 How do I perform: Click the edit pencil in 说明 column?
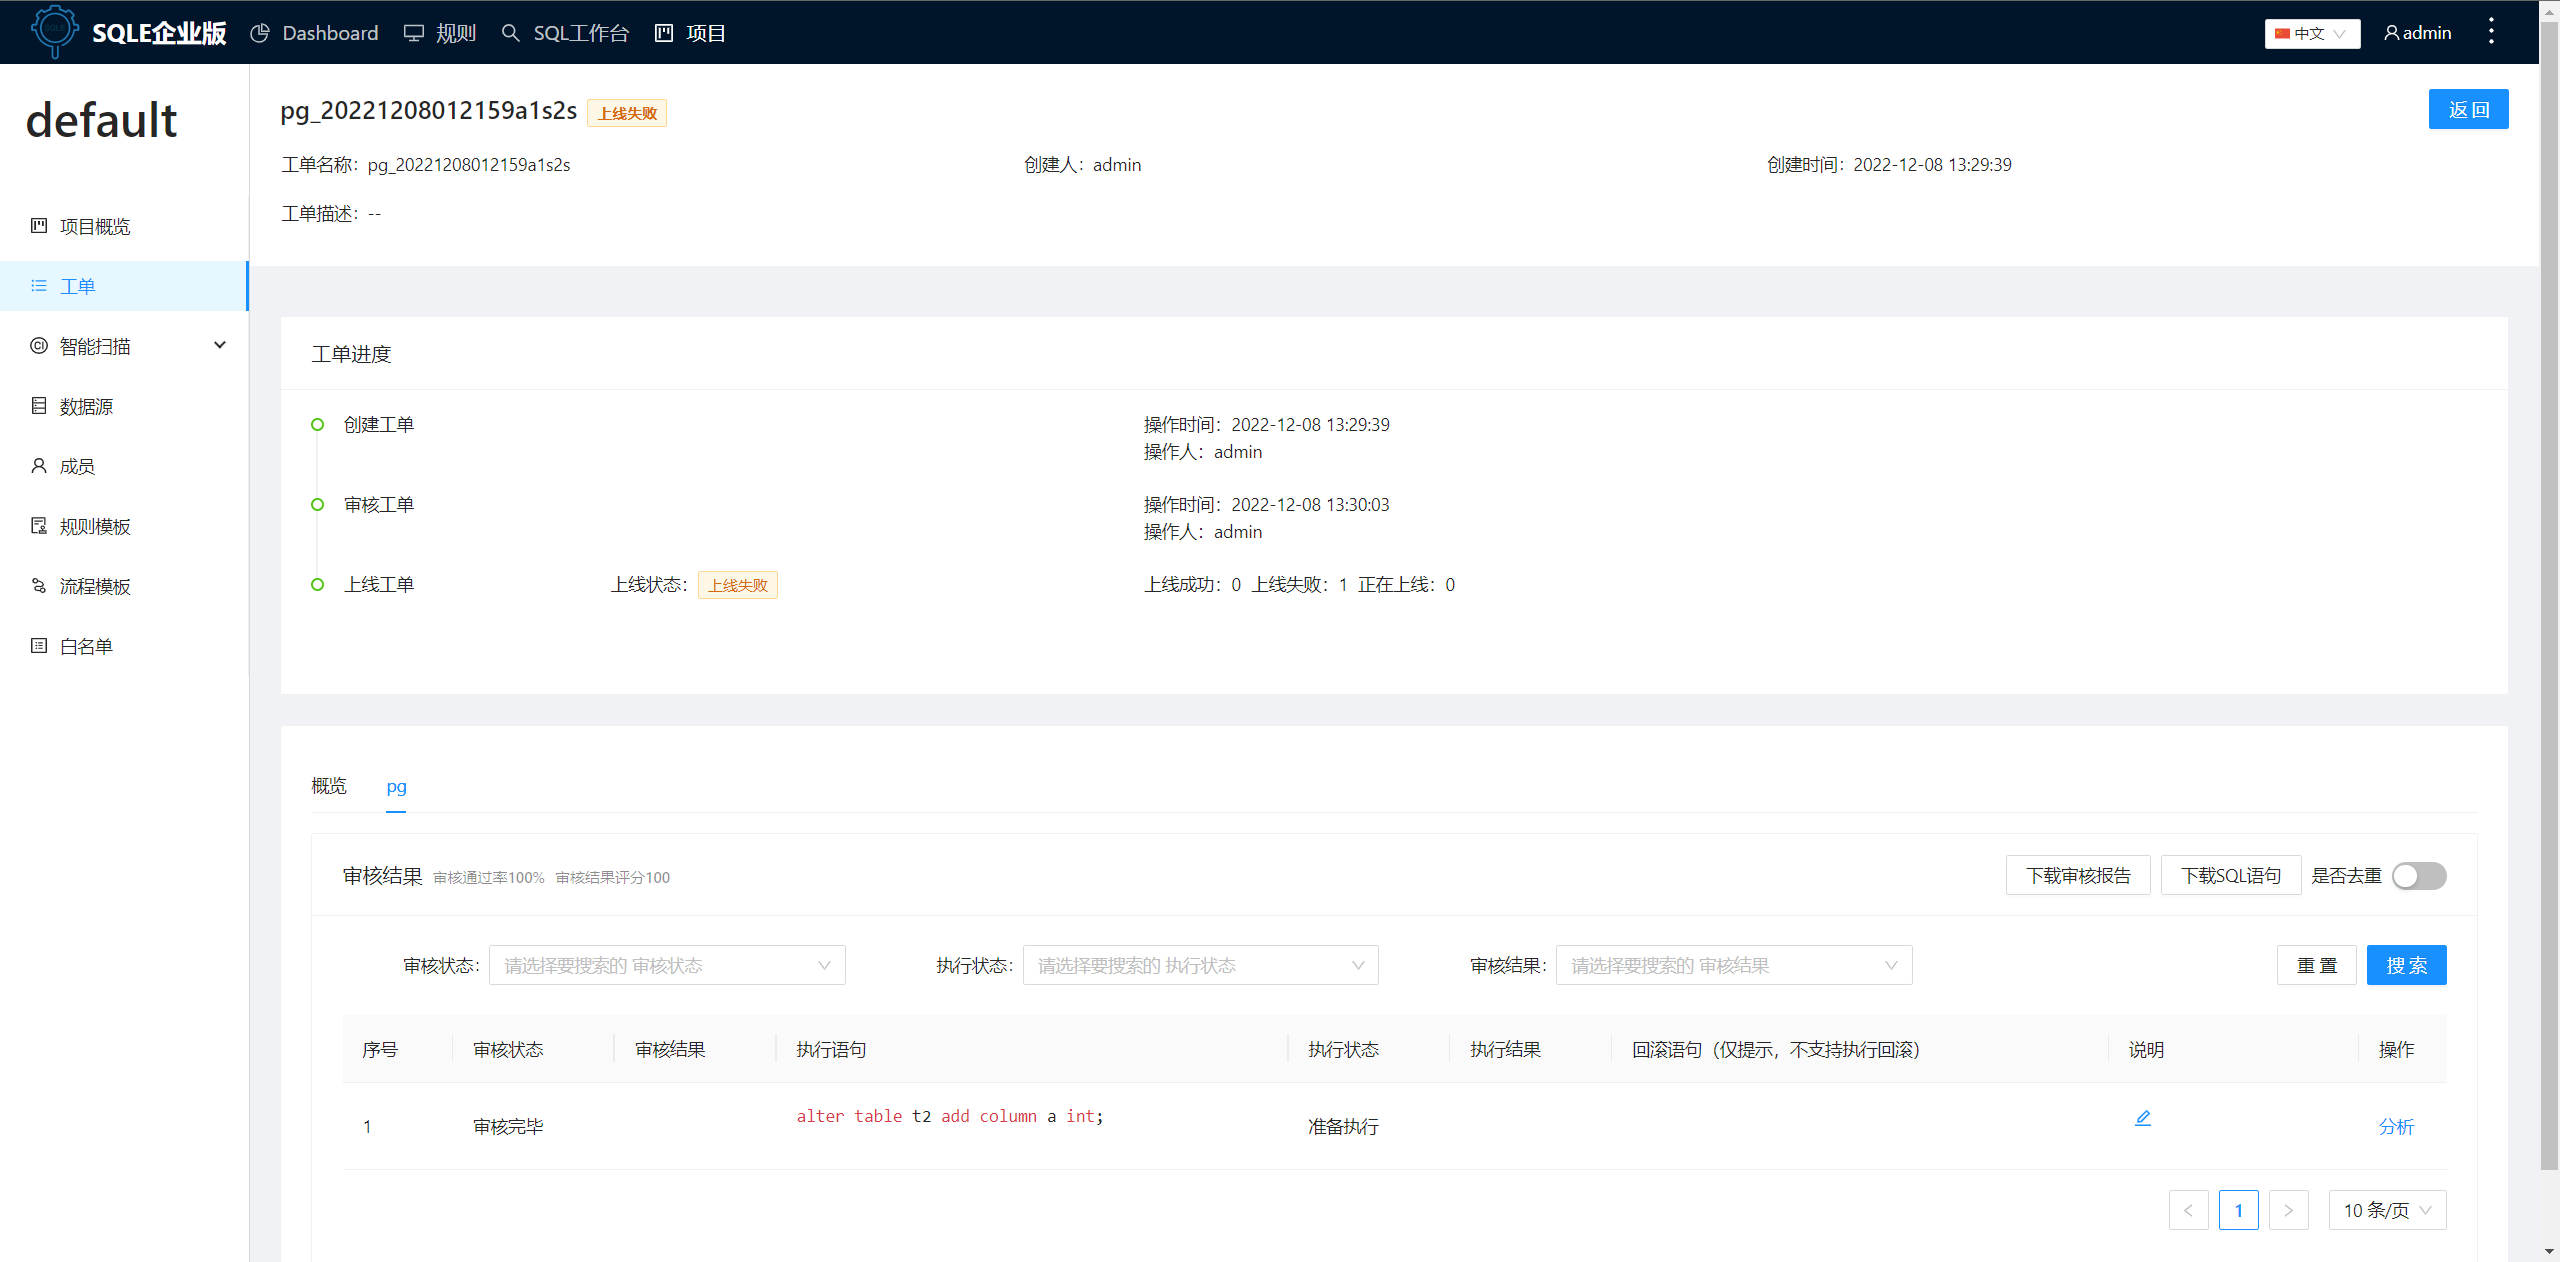click(x=2143, y=1117)
